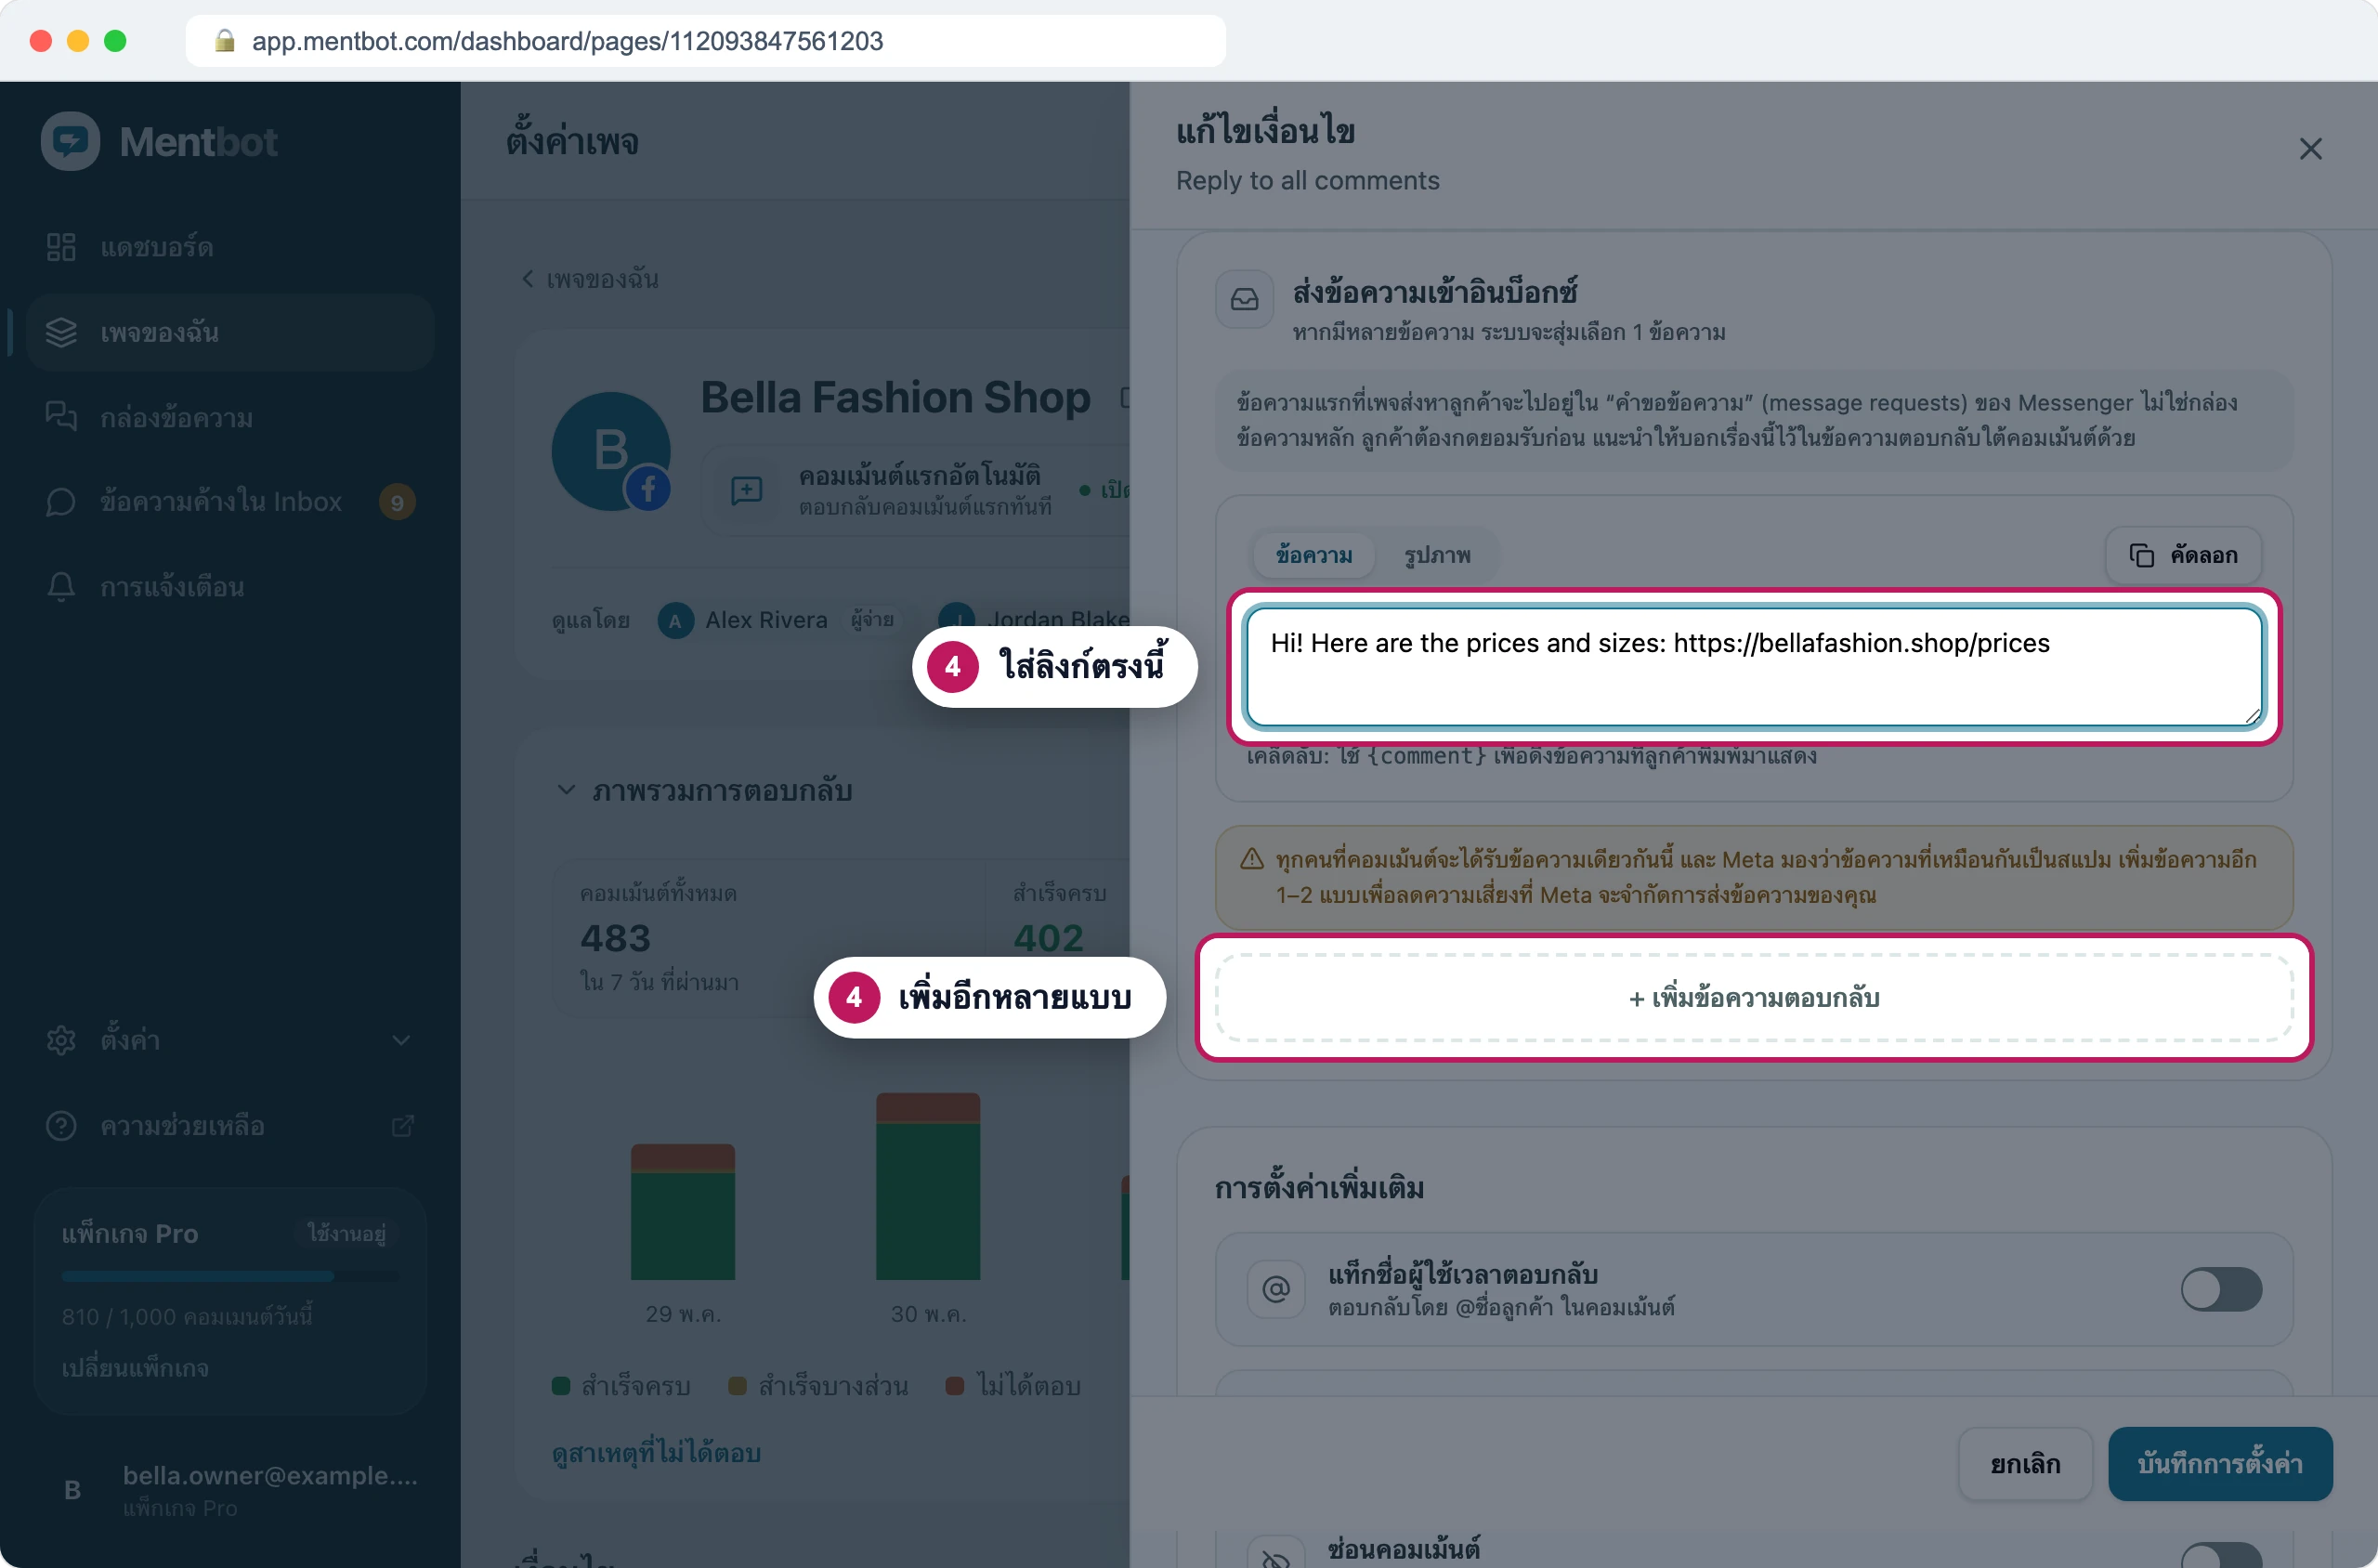This screenshot has height=1568, width=2378.
Task: Click the คัดลอก copy button
Action: [2183, 555]
